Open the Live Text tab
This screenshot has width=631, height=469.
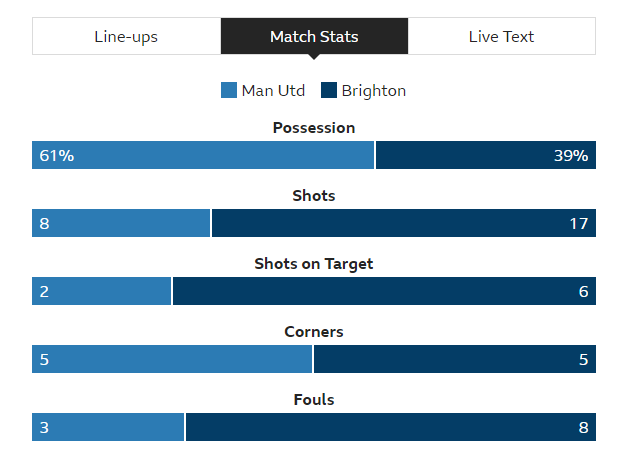point(501,36)
